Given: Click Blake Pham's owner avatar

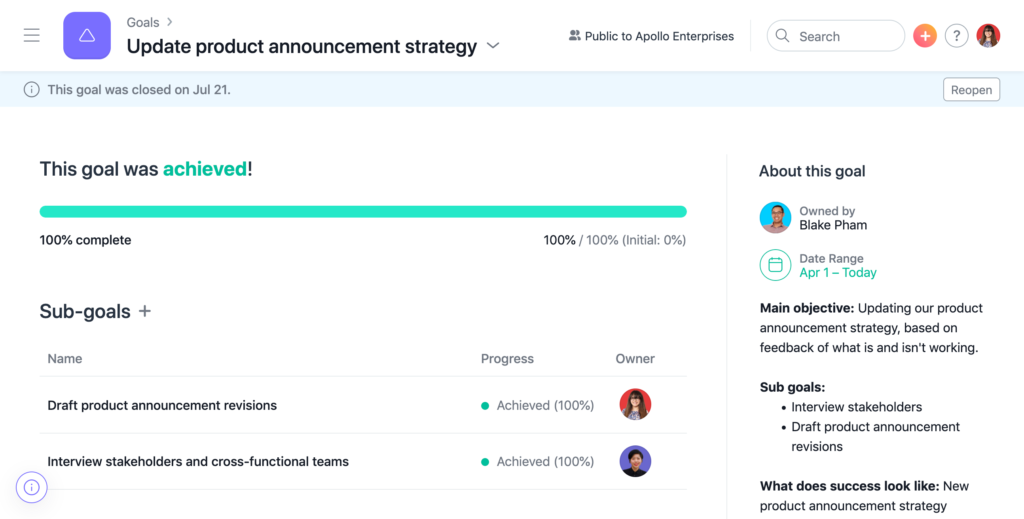Looking at the screenshot, I should (x=775, y=217).
